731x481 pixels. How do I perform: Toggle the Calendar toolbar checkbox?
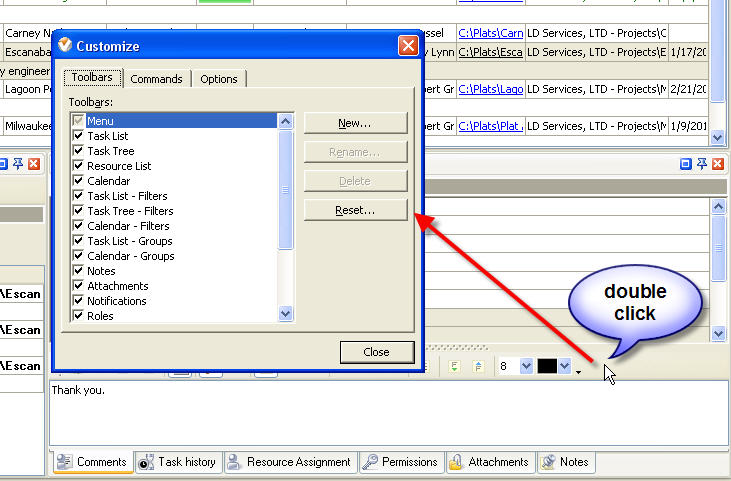[78, 181]
